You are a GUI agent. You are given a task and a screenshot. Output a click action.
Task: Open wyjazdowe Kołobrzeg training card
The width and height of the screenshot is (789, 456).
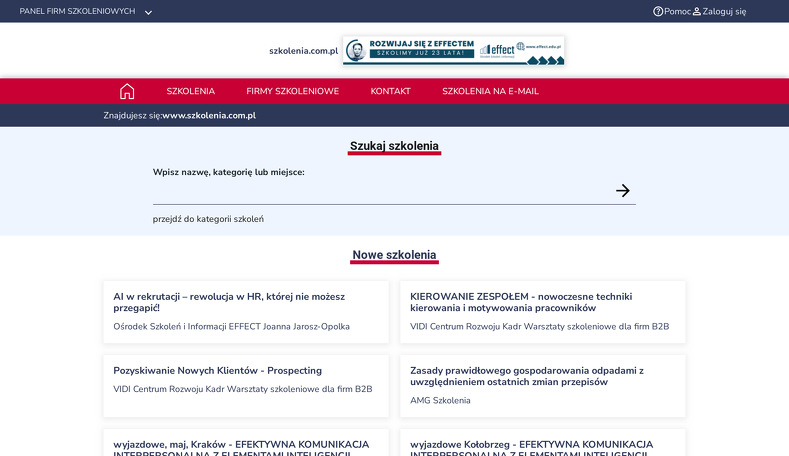[x=542, y=443]
